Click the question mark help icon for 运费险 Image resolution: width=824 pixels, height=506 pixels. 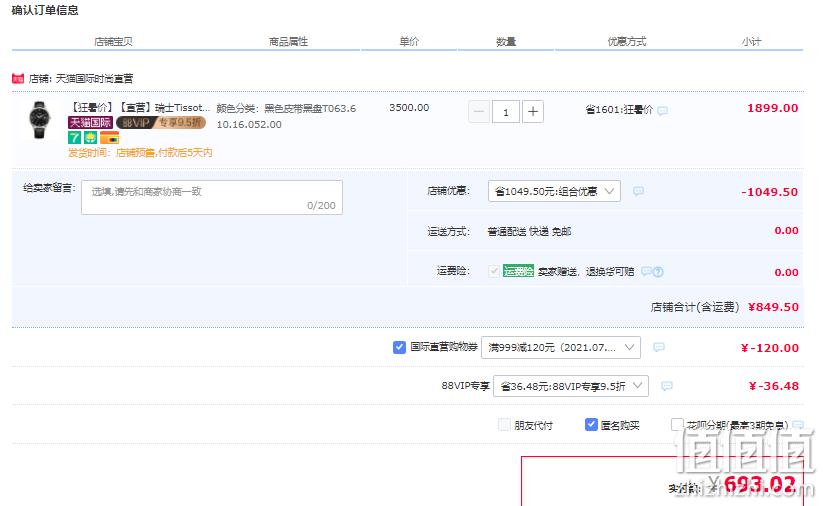click(658, 272)
